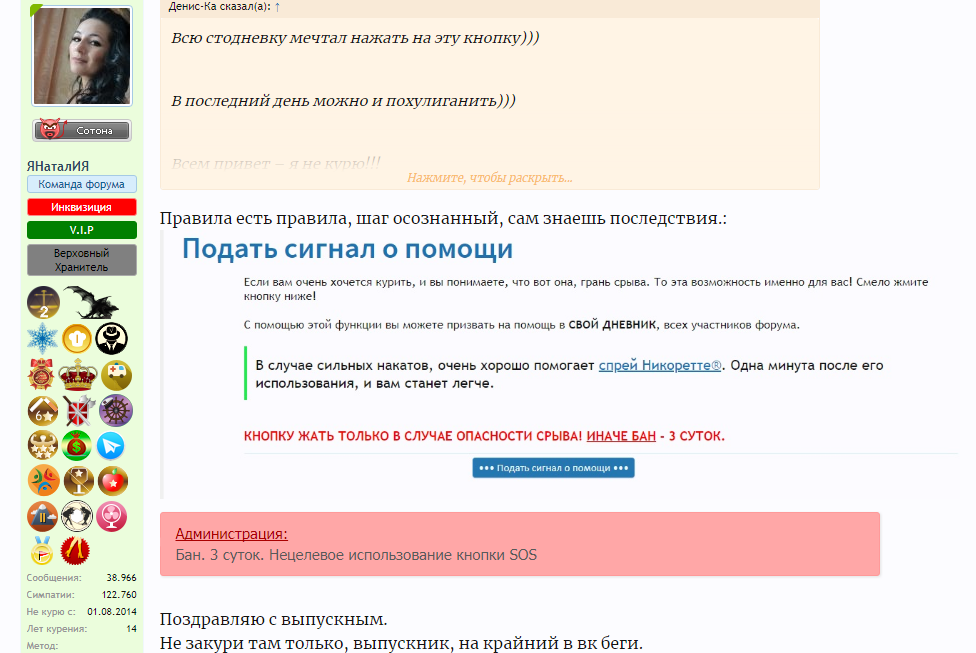Click the crossed-out goblet badge
The image size is (976, 653).
(78, 481)
